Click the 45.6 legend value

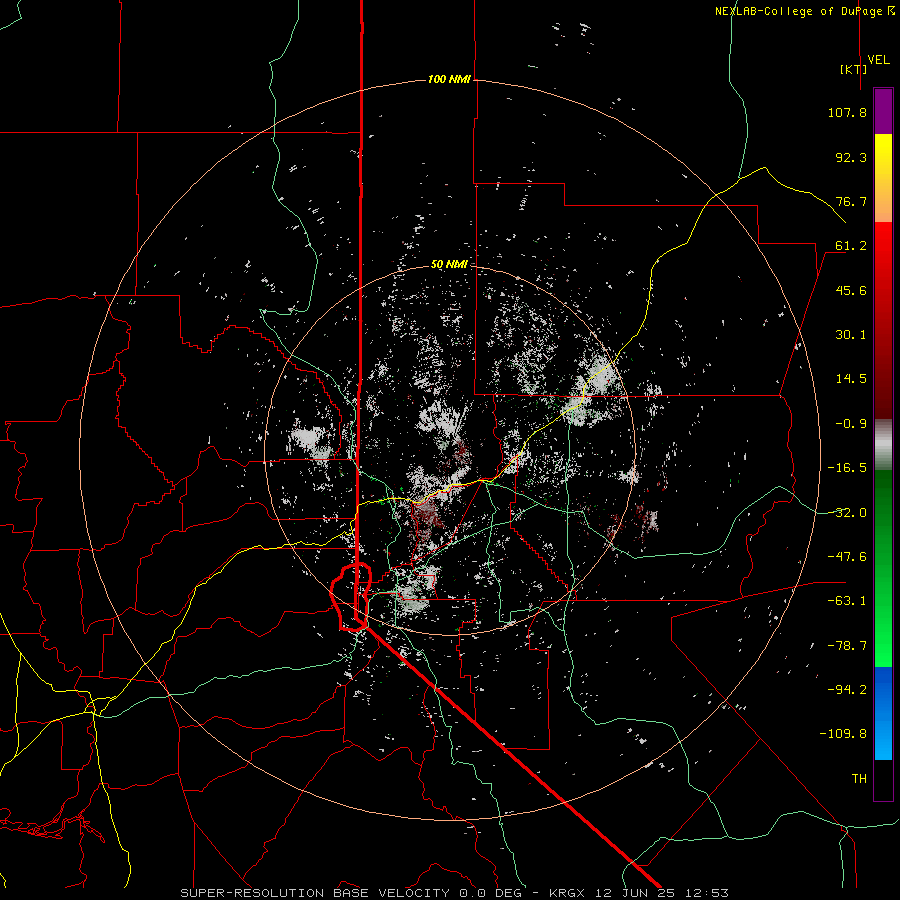coord(851,290)
